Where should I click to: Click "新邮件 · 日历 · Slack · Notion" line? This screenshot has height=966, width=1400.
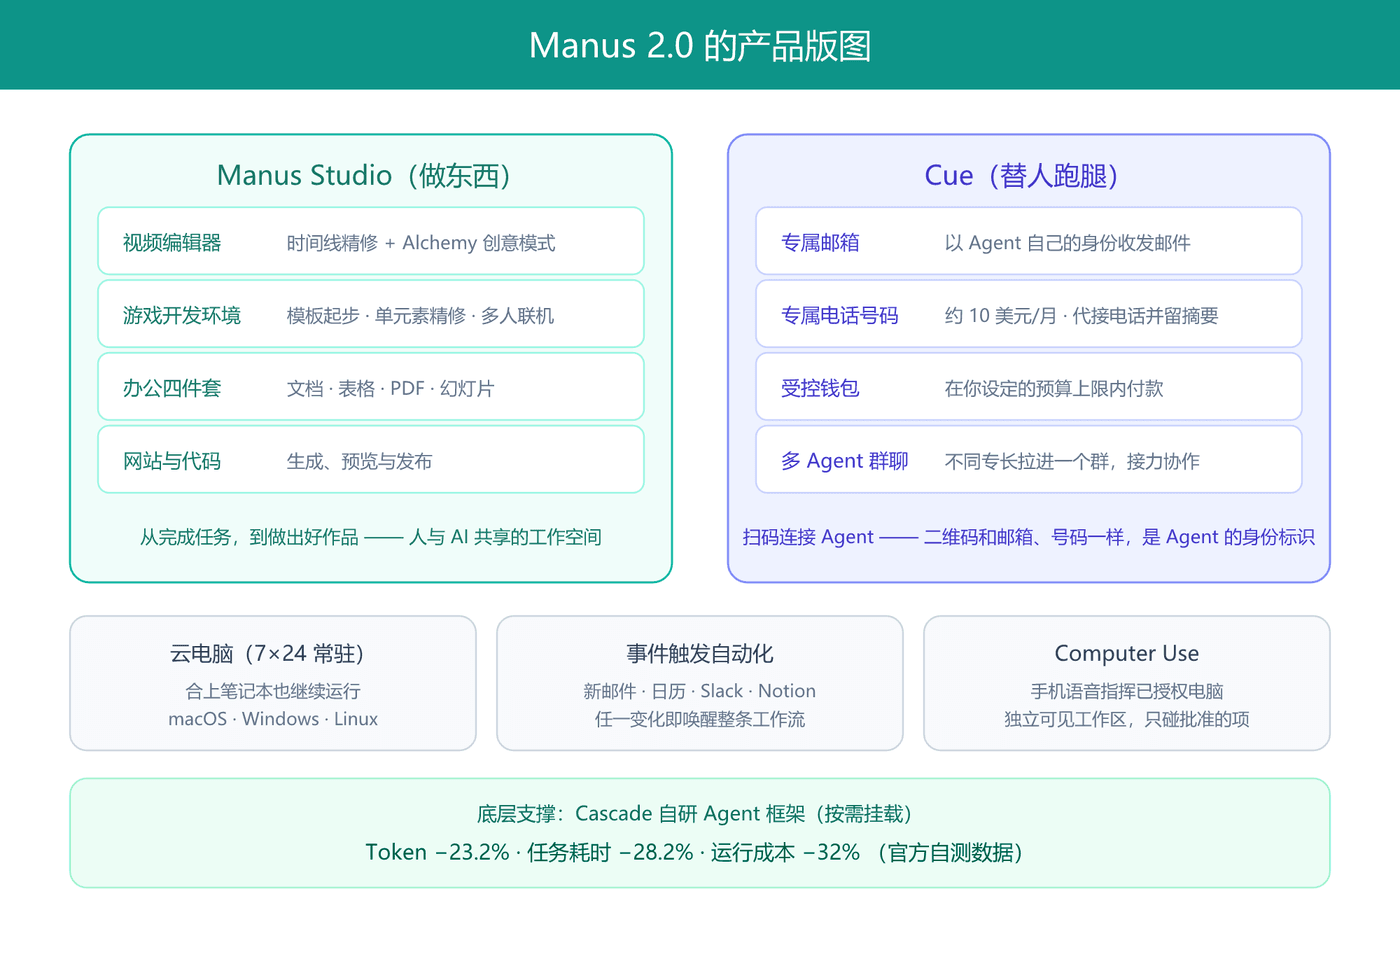tap(700, 691)
